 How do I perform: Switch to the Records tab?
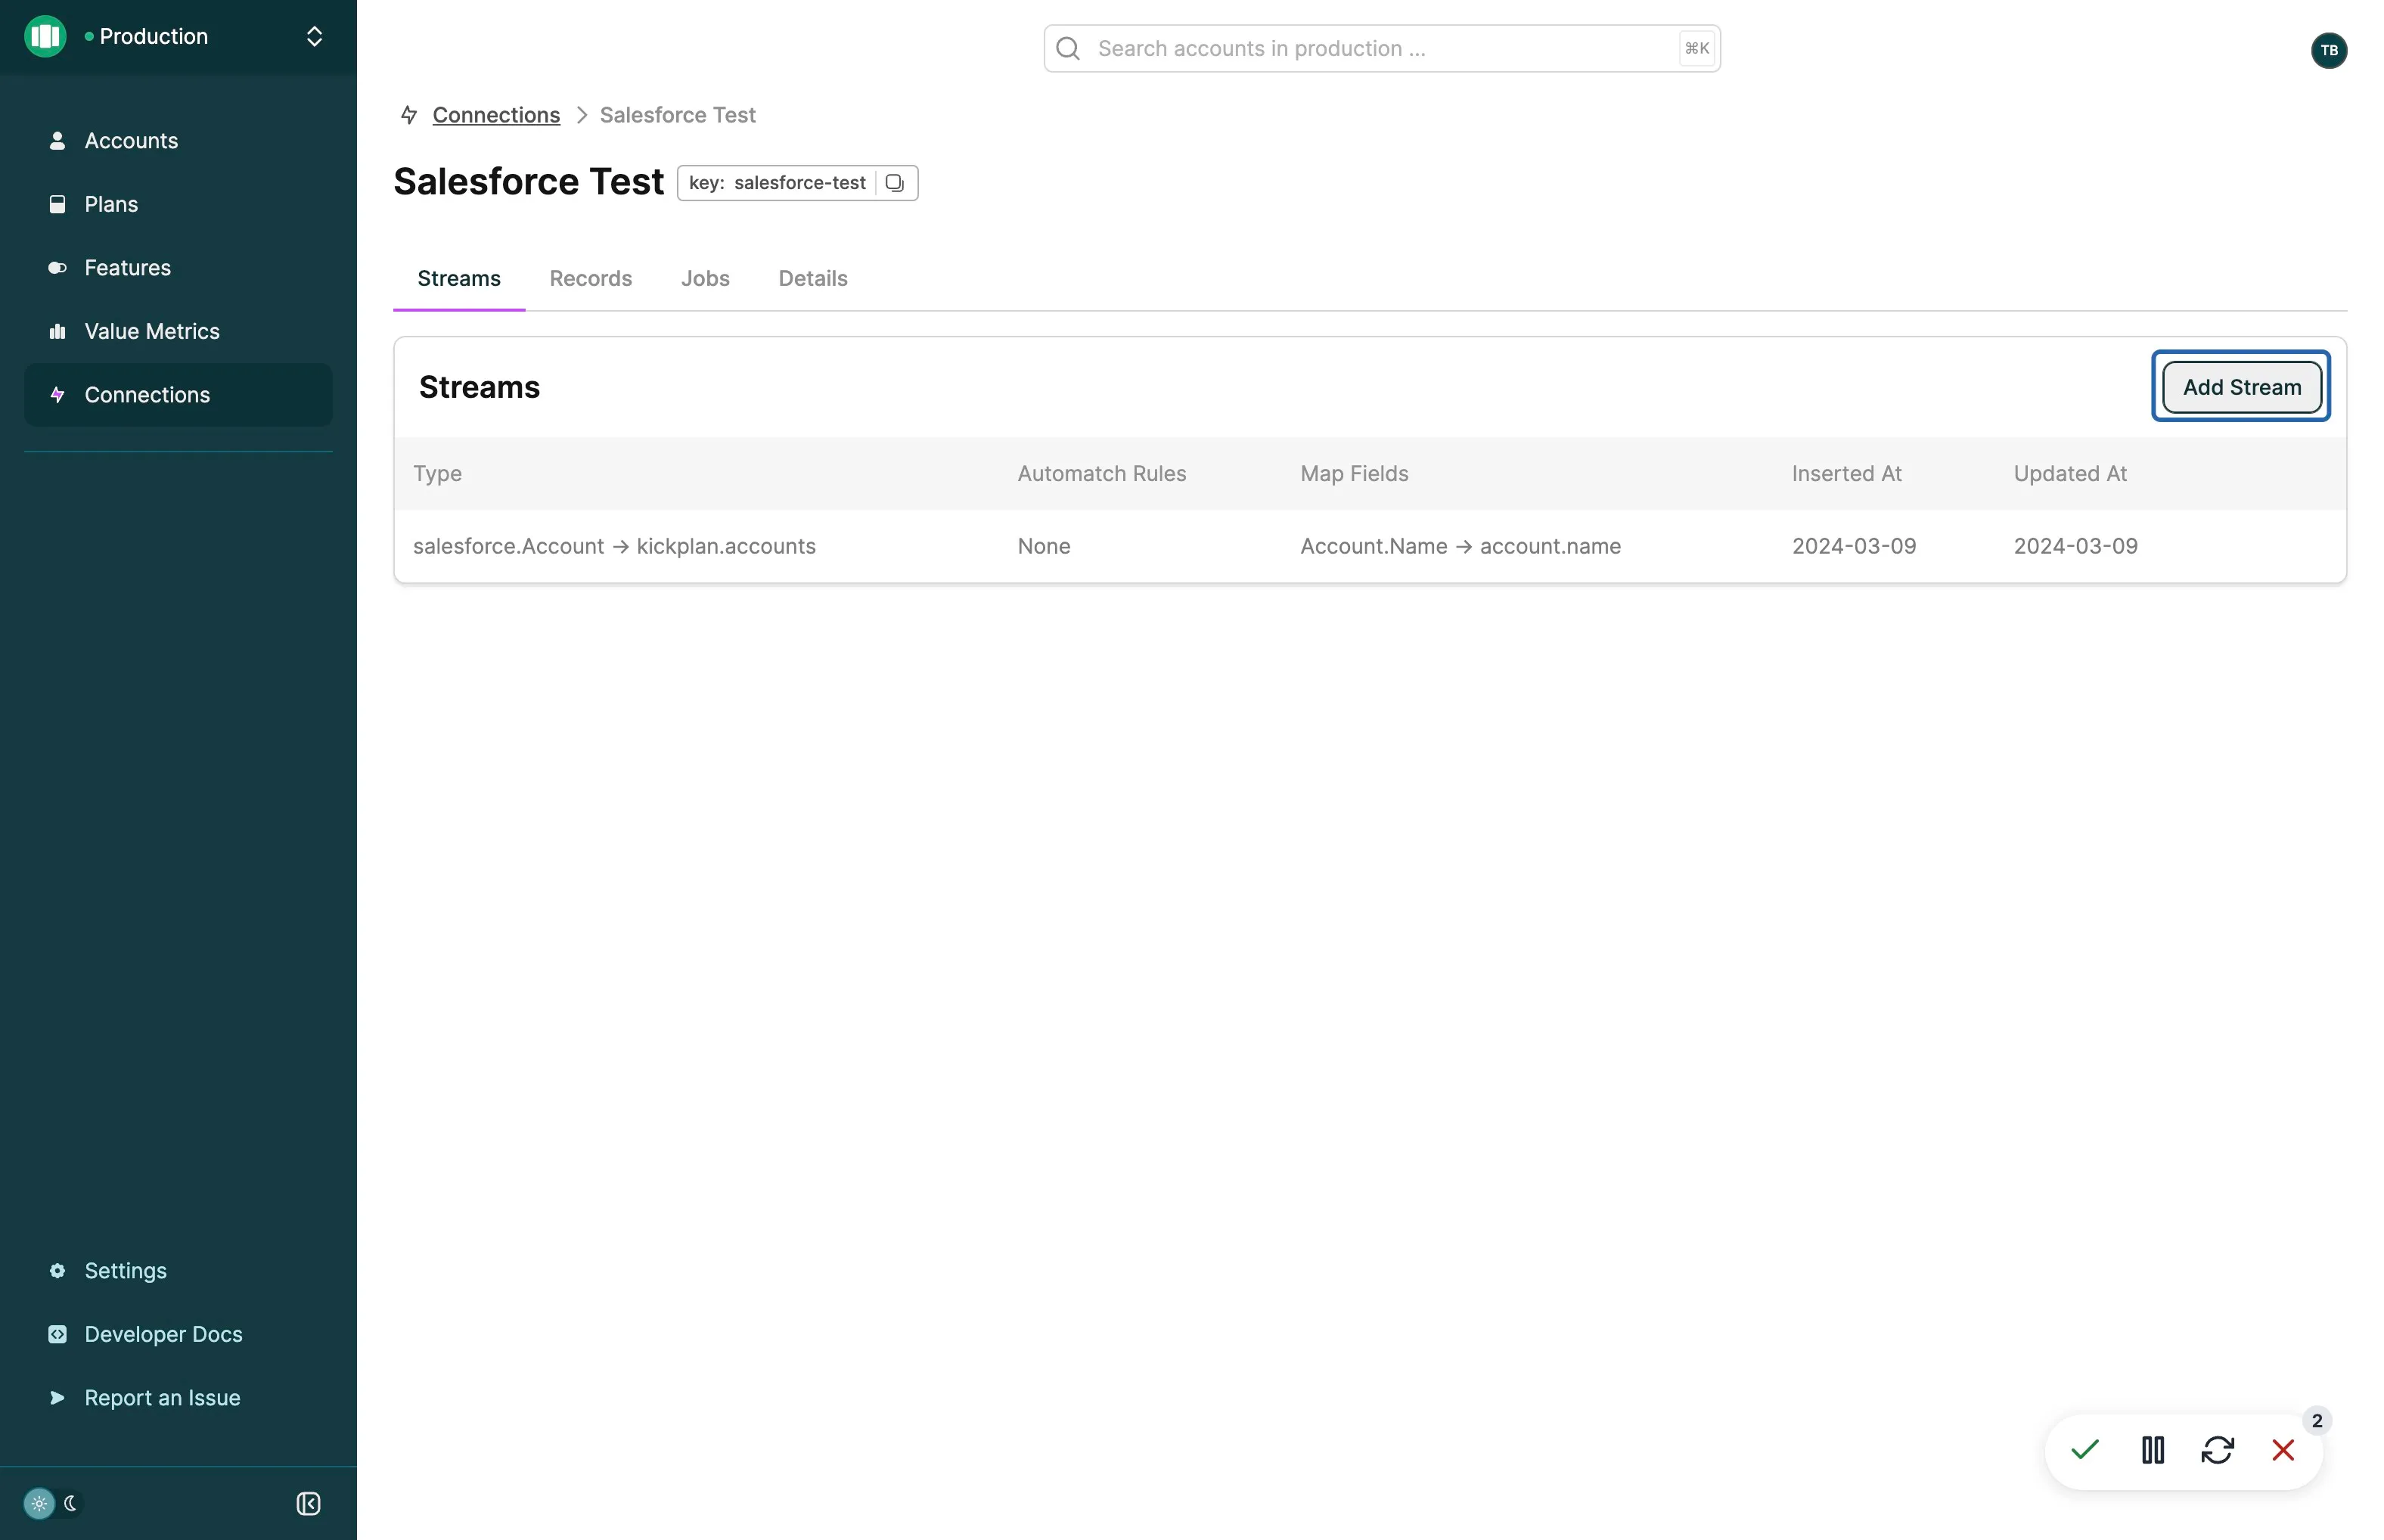(591, 279)
